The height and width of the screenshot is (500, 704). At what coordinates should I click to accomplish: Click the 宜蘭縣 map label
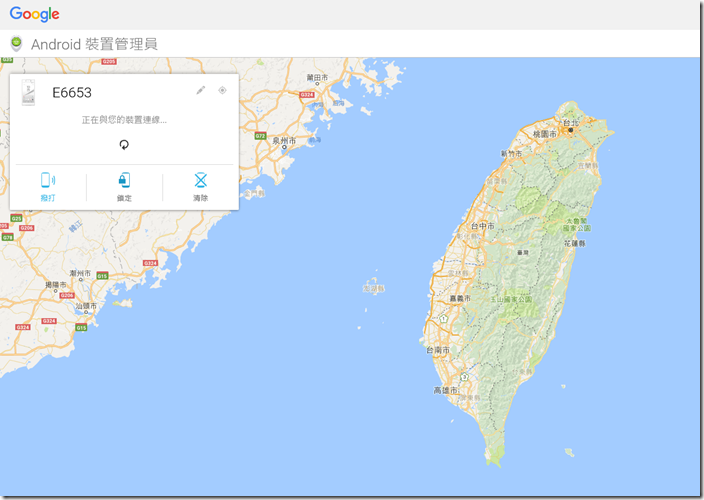[x=588, y=166]
